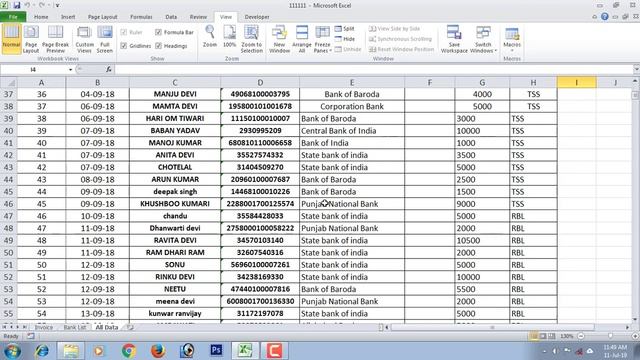The image size is (640, 360).
Task: Switch to the Developer tab
Action: [x=257, y=17]
